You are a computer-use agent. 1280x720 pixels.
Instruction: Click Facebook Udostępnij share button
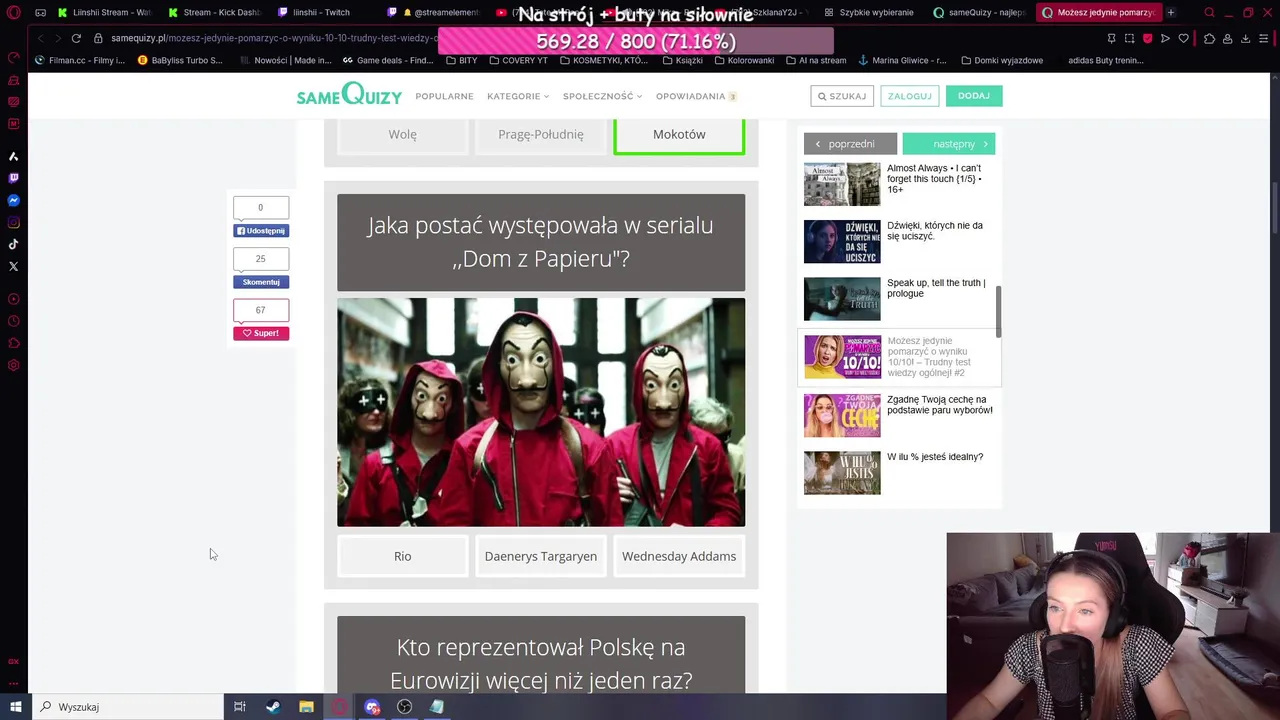click(x=261, y=231)
